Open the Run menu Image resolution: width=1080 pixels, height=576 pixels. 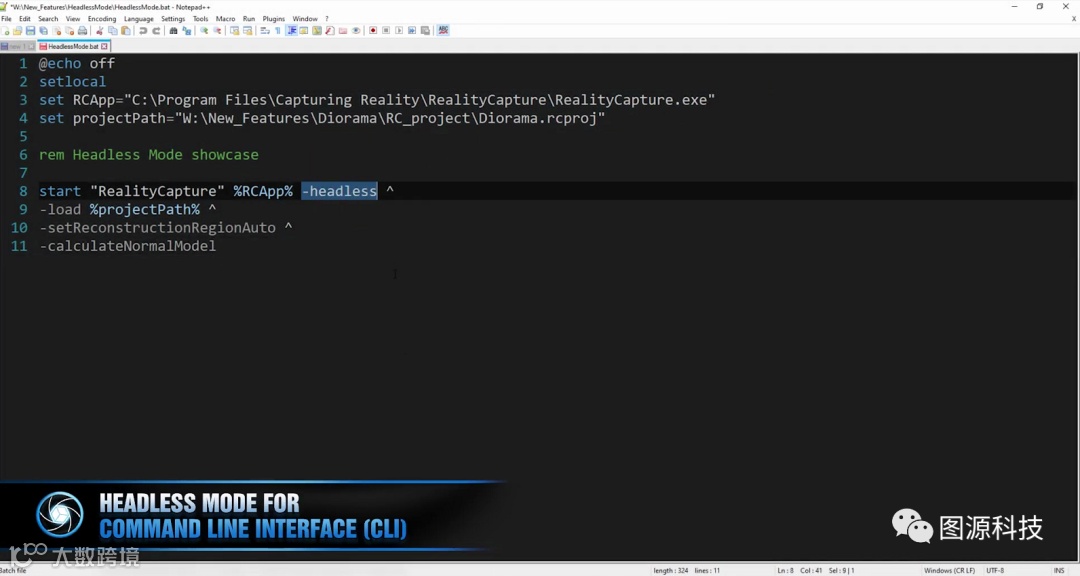click(x=249, y=19)
